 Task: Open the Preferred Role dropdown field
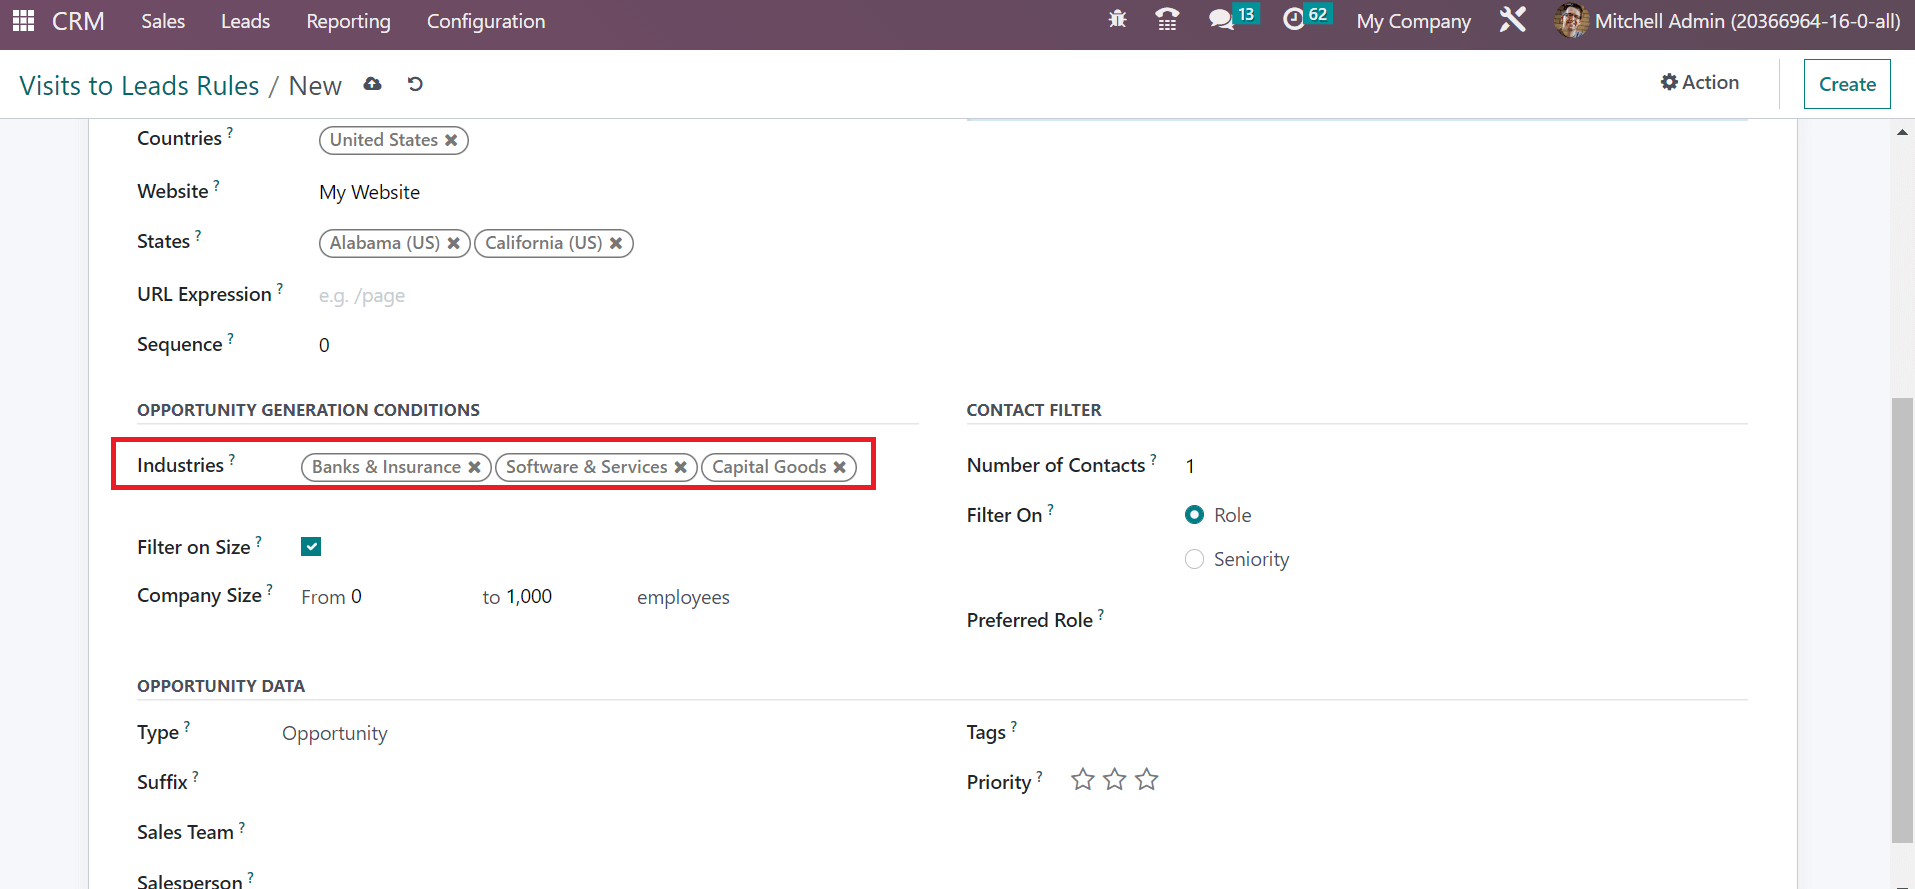coord(1466,620)
